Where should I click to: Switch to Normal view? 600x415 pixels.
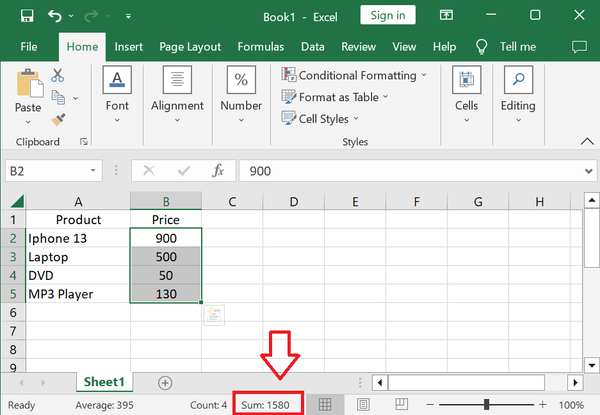[325, 404]
